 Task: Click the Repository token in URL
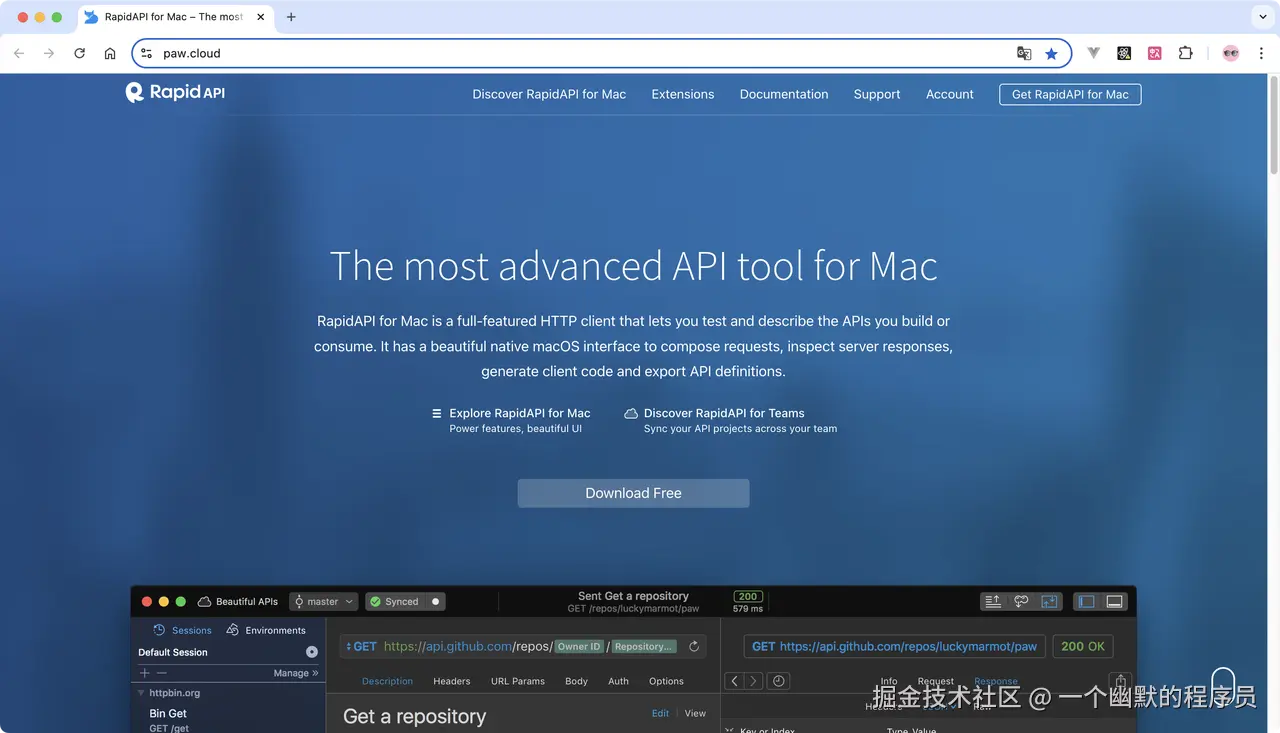point(644,647)
